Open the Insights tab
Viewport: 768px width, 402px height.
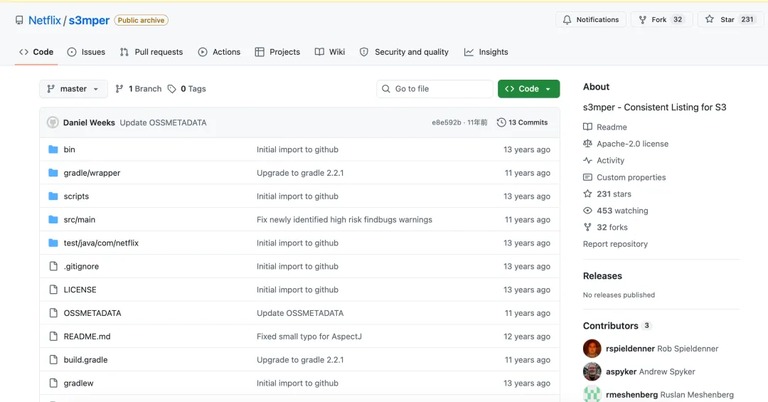point(486,52)
